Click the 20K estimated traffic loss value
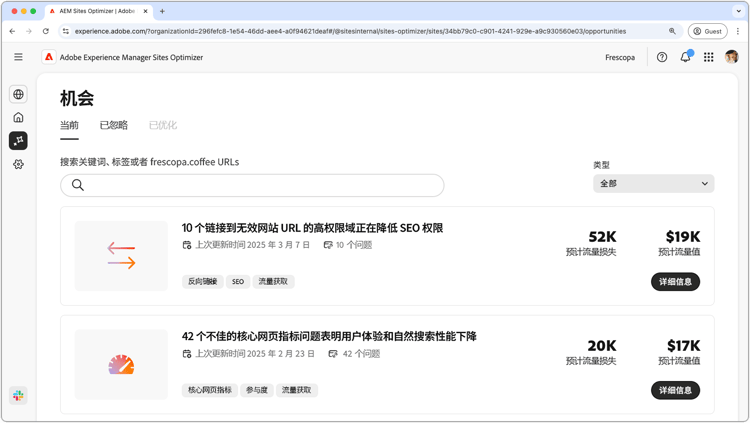Screen dimensions: 750x423 [x=602, y=345]
